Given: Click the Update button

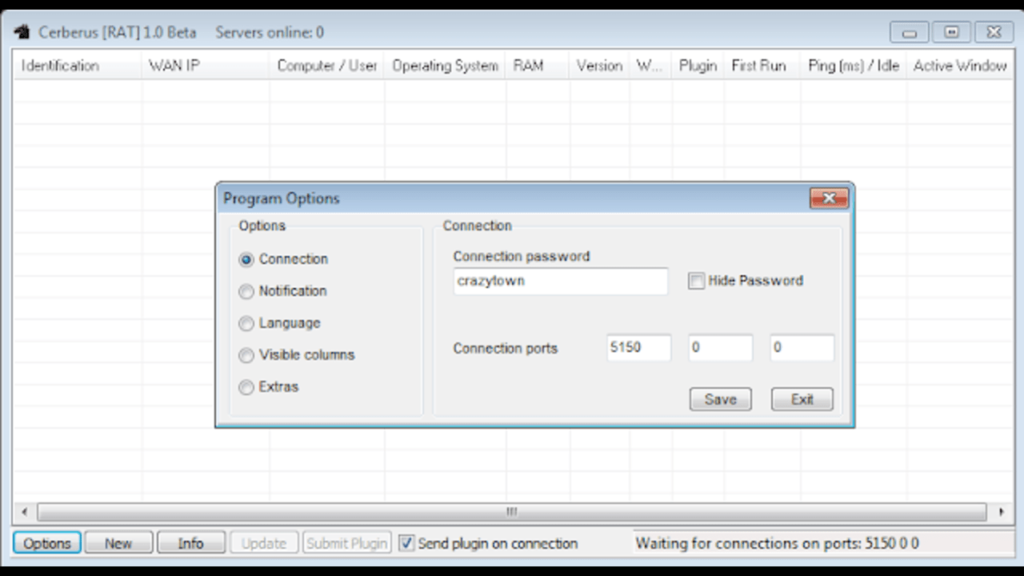Looking at the screenshot, I should (x=264, y=543).
